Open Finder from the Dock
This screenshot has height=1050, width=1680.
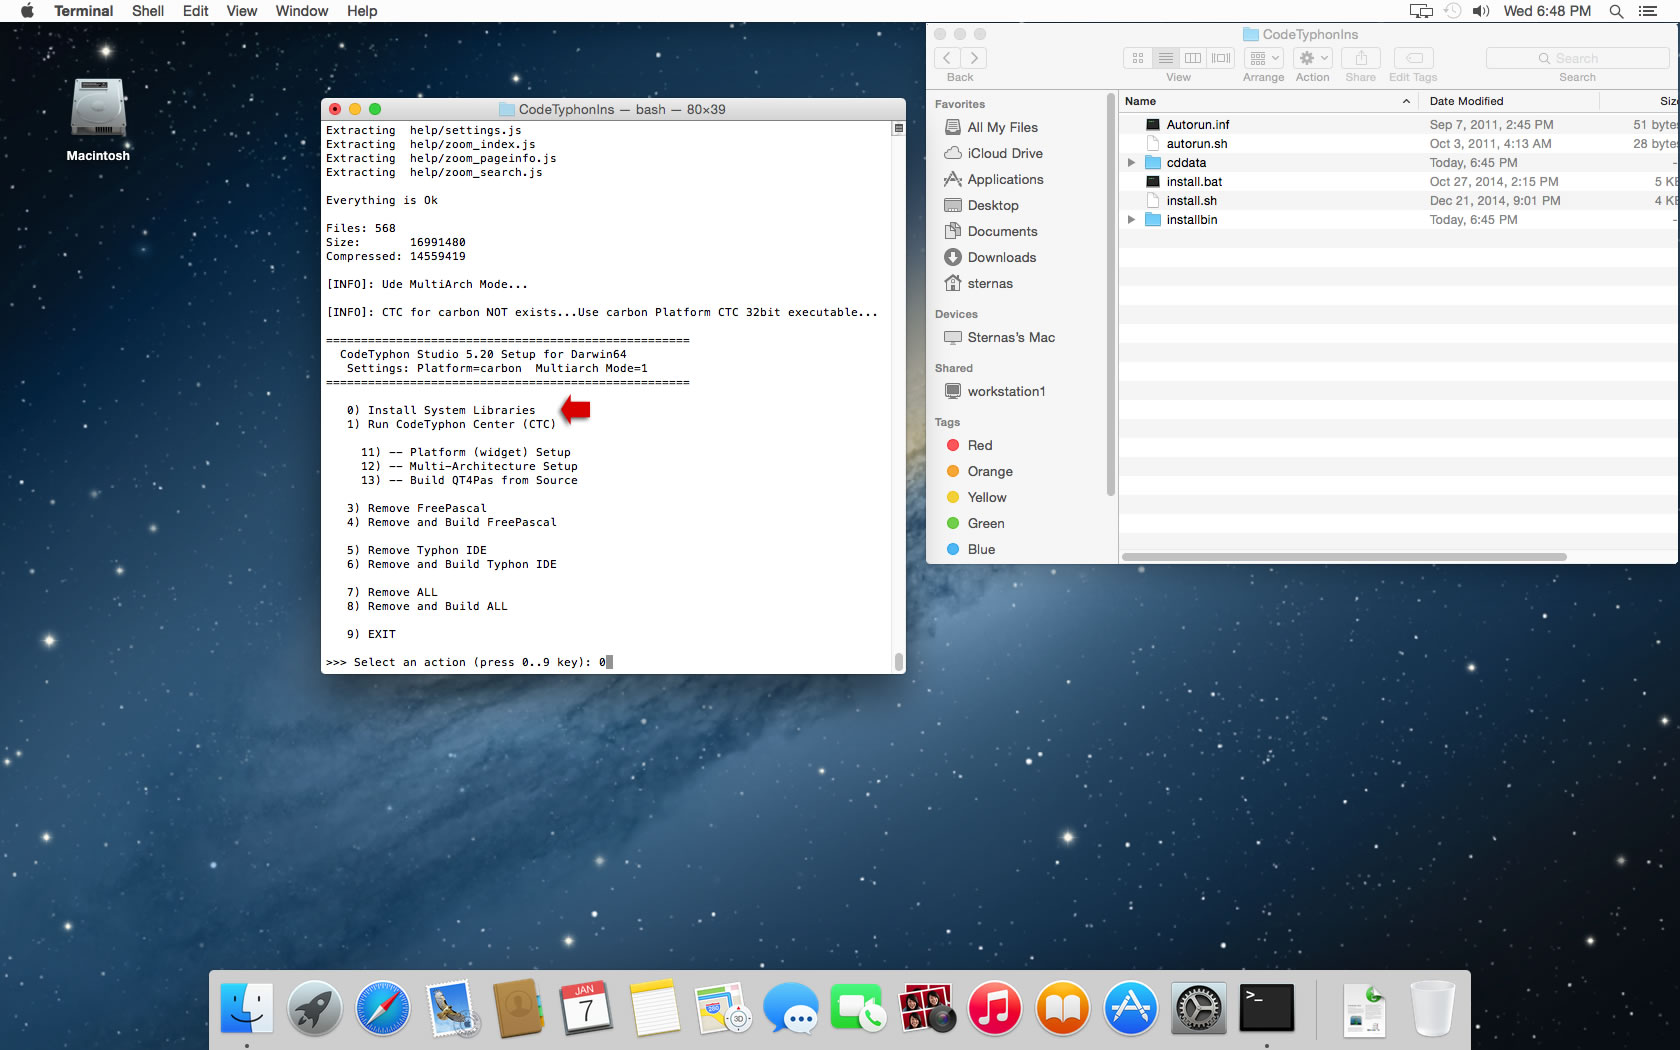pyautogui.click(x=246, y=1007)
